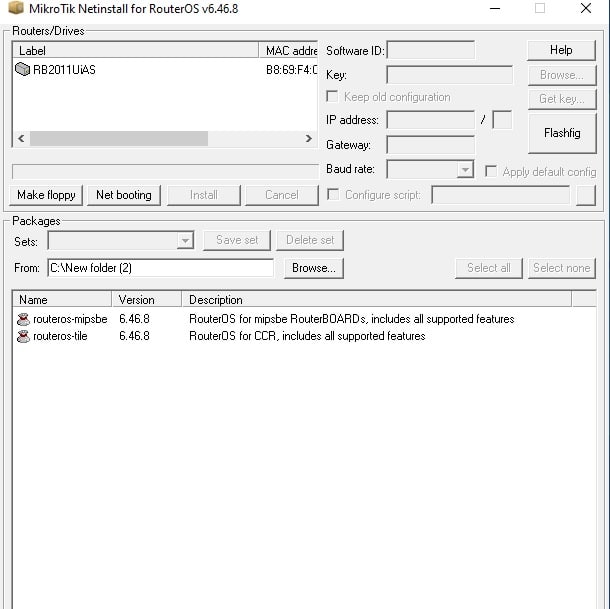Viewport: 610px width, 609px height.
Task: Tick the Configure script checkbox
Action: click(x=333, y=194)
